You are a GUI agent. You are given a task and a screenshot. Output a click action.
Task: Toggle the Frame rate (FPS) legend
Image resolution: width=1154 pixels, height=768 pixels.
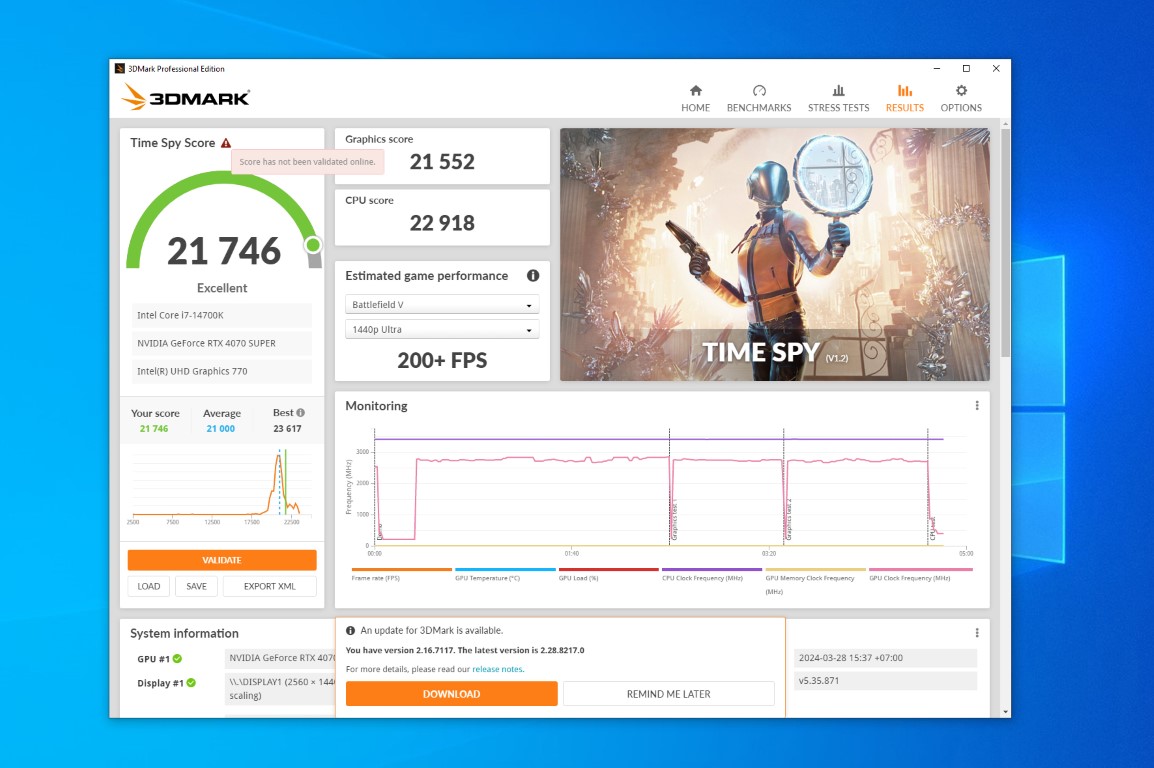401,575
